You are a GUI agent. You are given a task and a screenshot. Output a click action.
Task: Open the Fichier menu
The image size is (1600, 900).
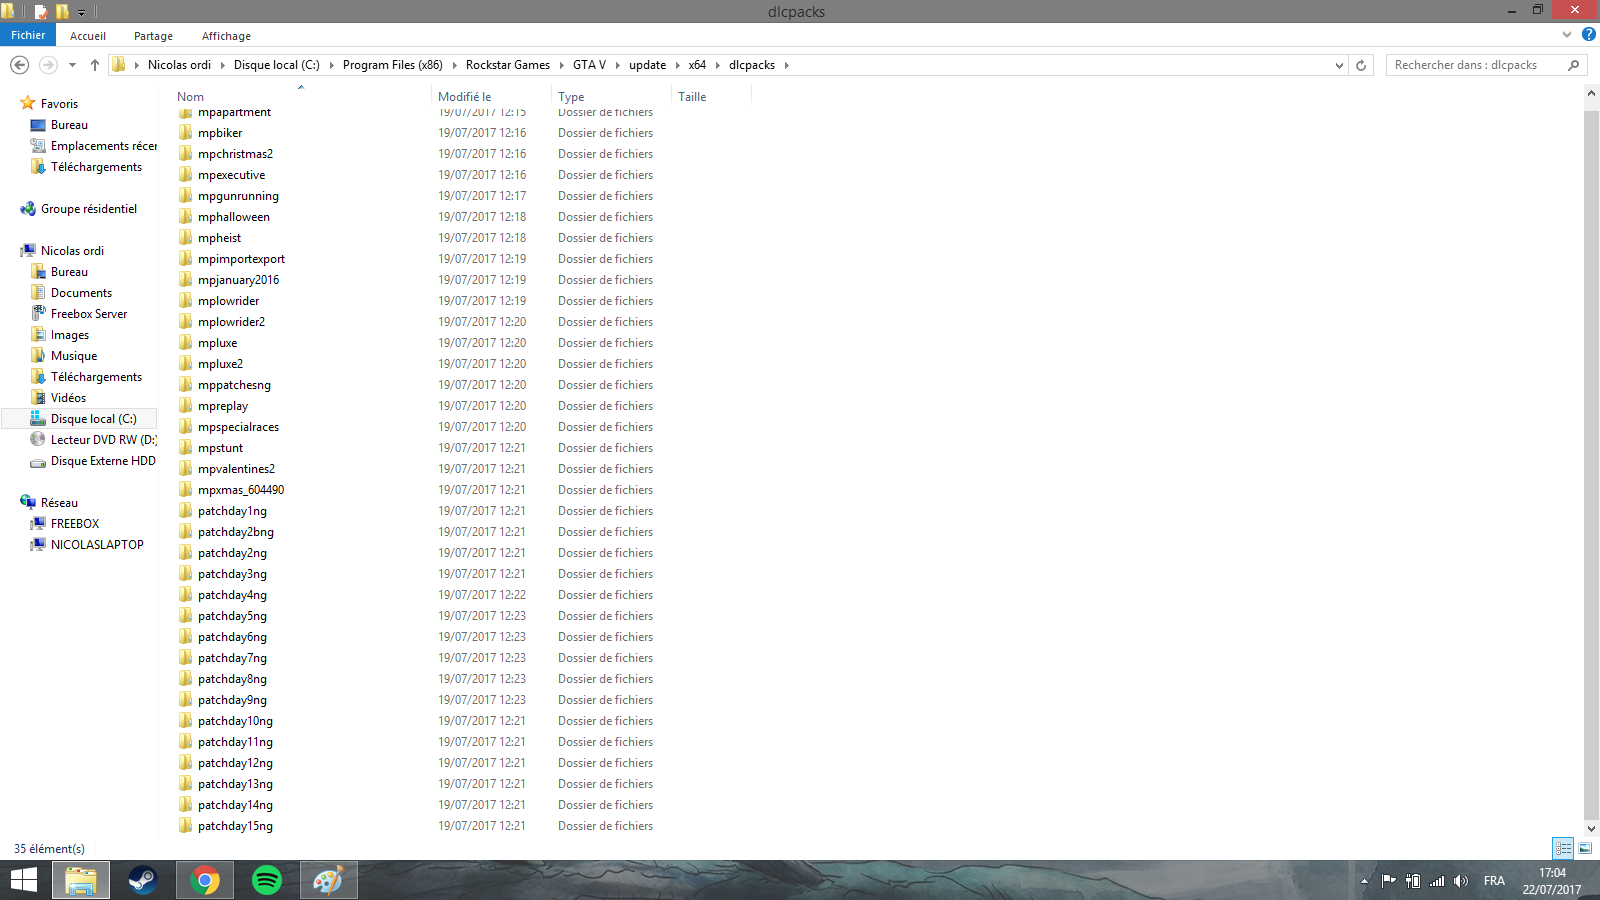28,35
